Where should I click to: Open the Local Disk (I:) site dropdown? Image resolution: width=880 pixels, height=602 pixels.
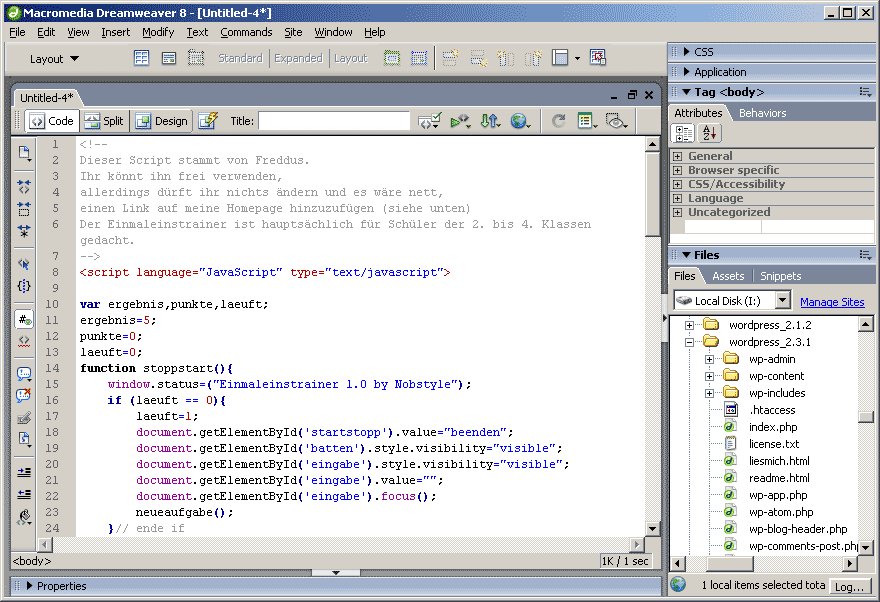tap(782, 301)
